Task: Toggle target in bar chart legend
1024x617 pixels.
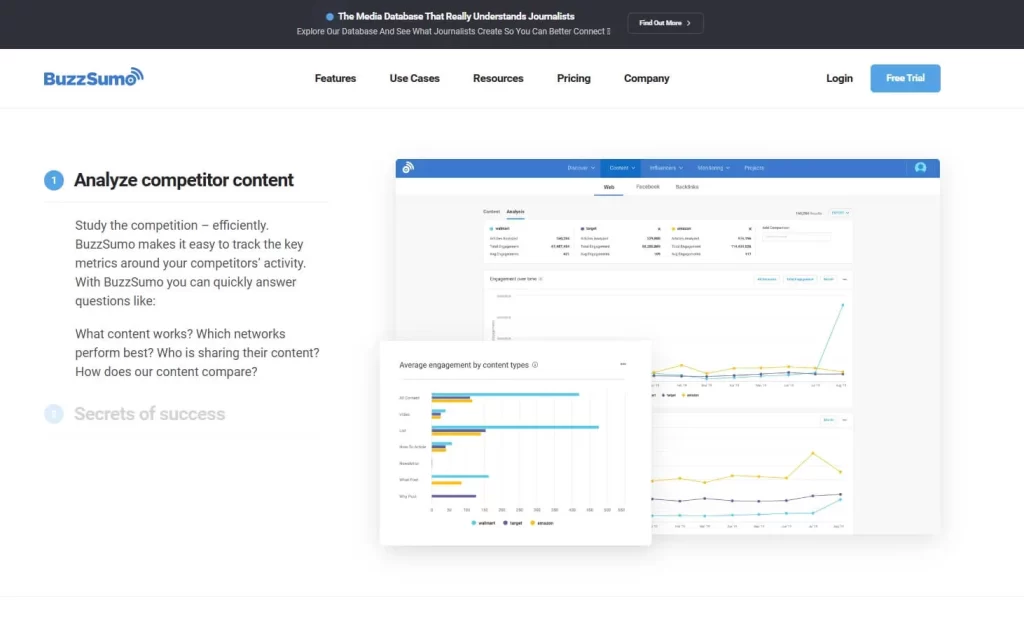Action: pos(513,523)
